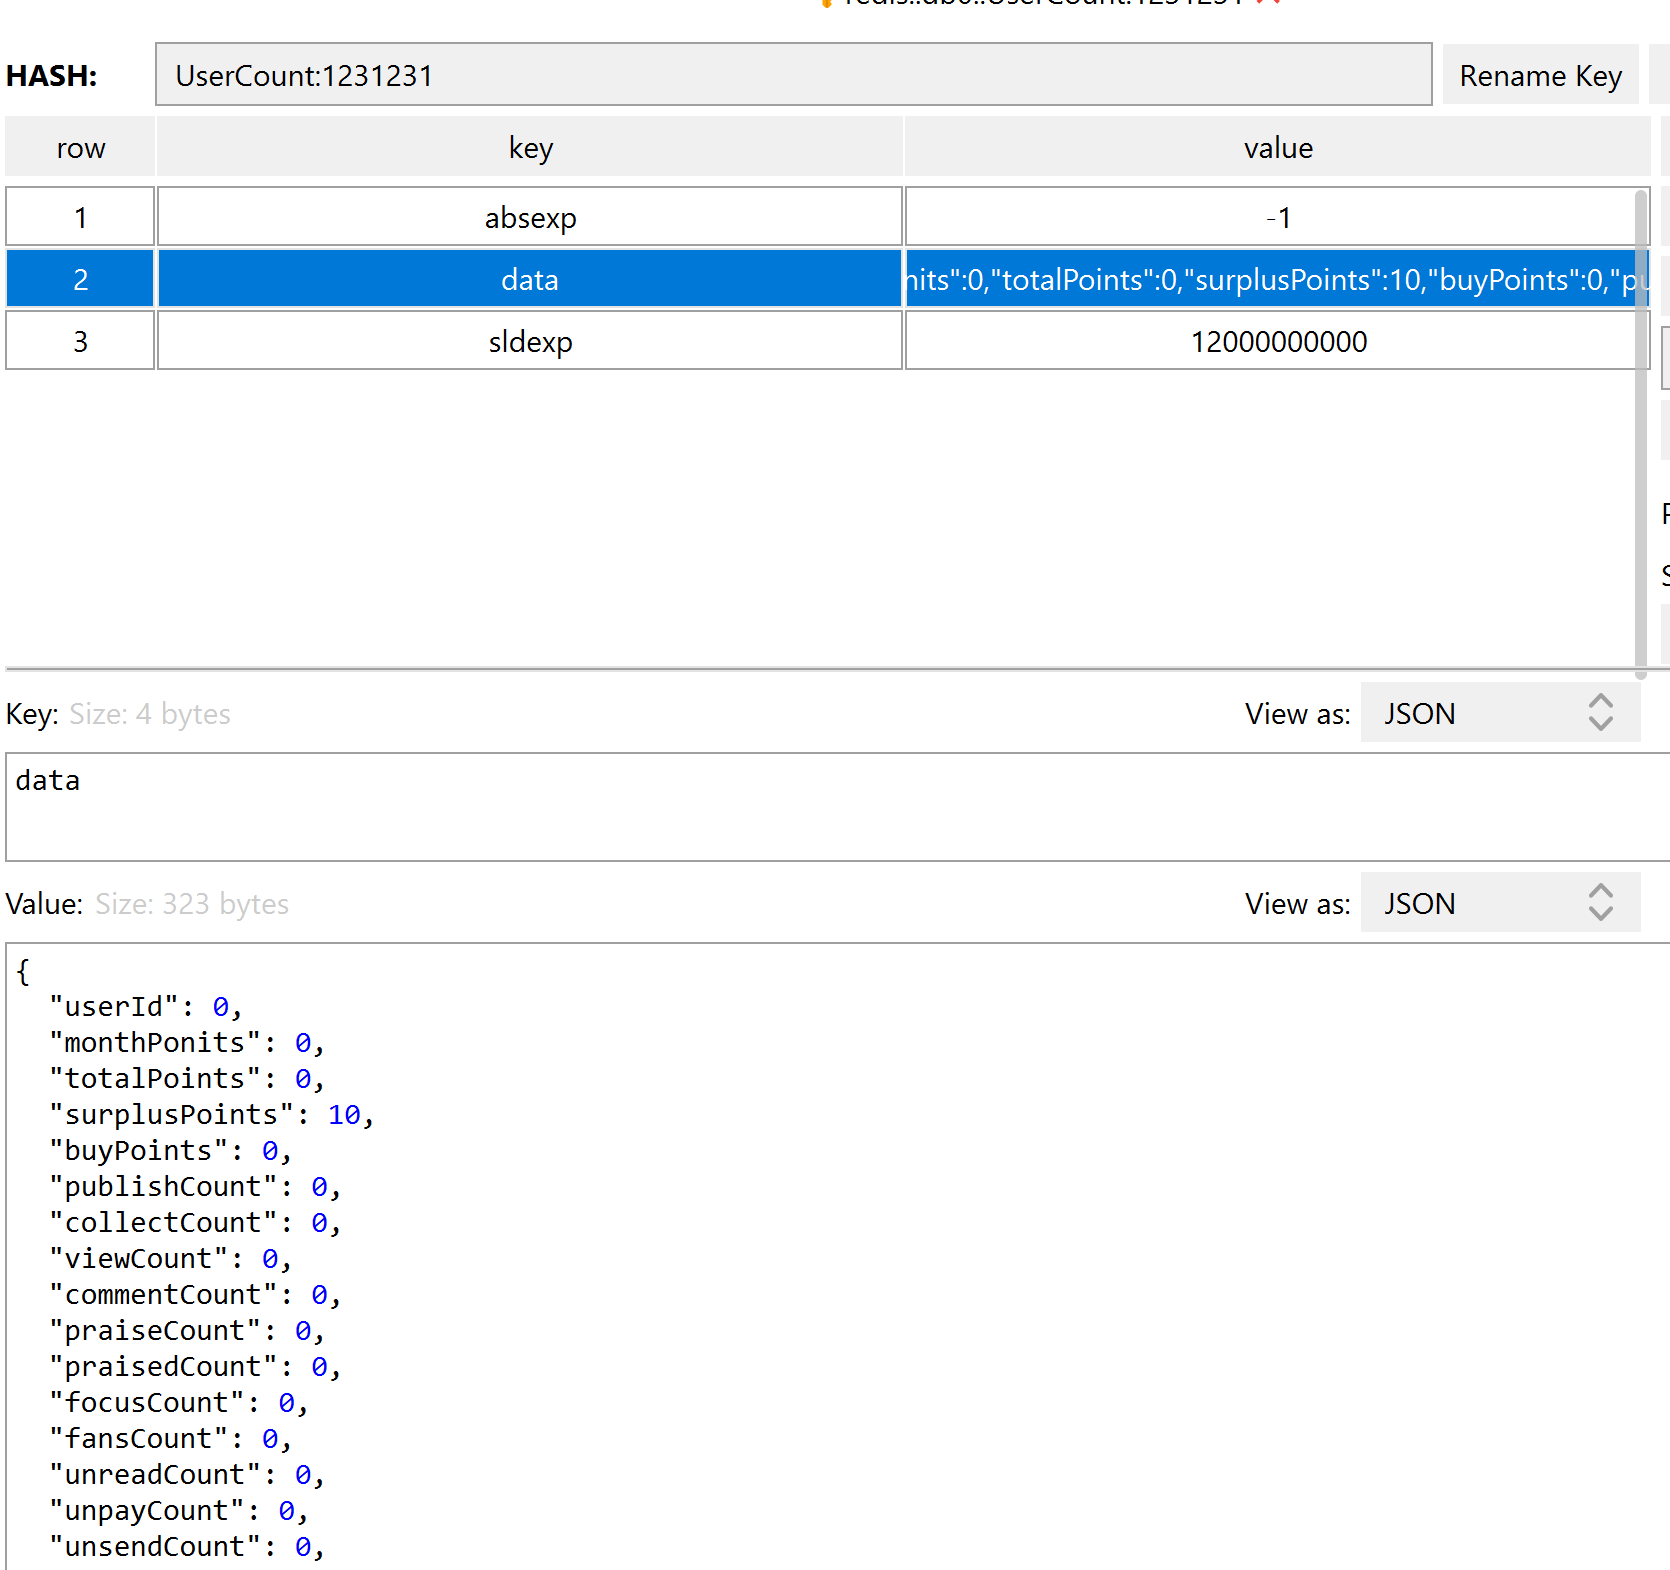Viewport: 1670px width, 1570px height.
Task: Click the 'value' column header
Action: pos(1277,147)
